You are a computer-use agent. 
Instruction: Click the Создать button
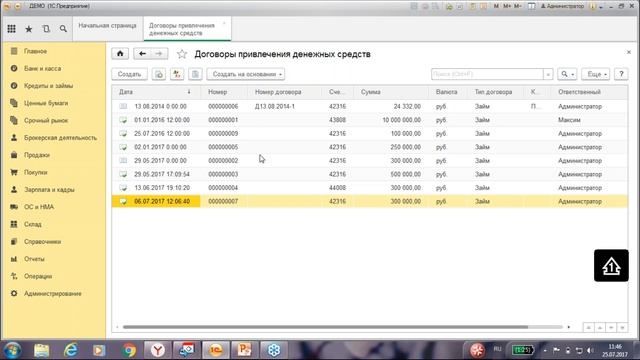coord(129,74)
